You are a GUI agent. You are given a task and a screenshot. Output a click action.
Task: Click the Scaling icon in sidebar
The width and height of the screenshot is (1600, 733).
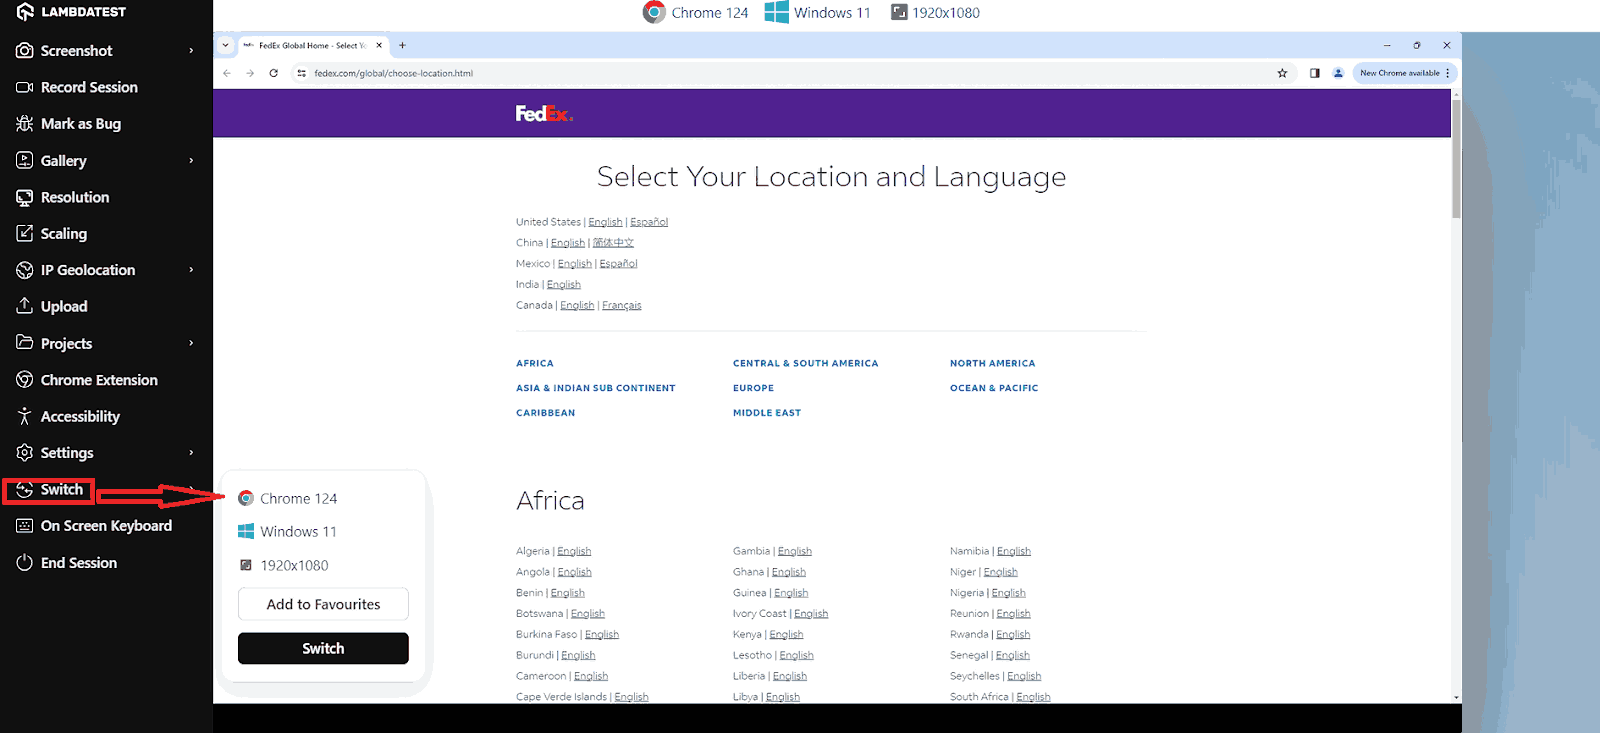point(25,233)
